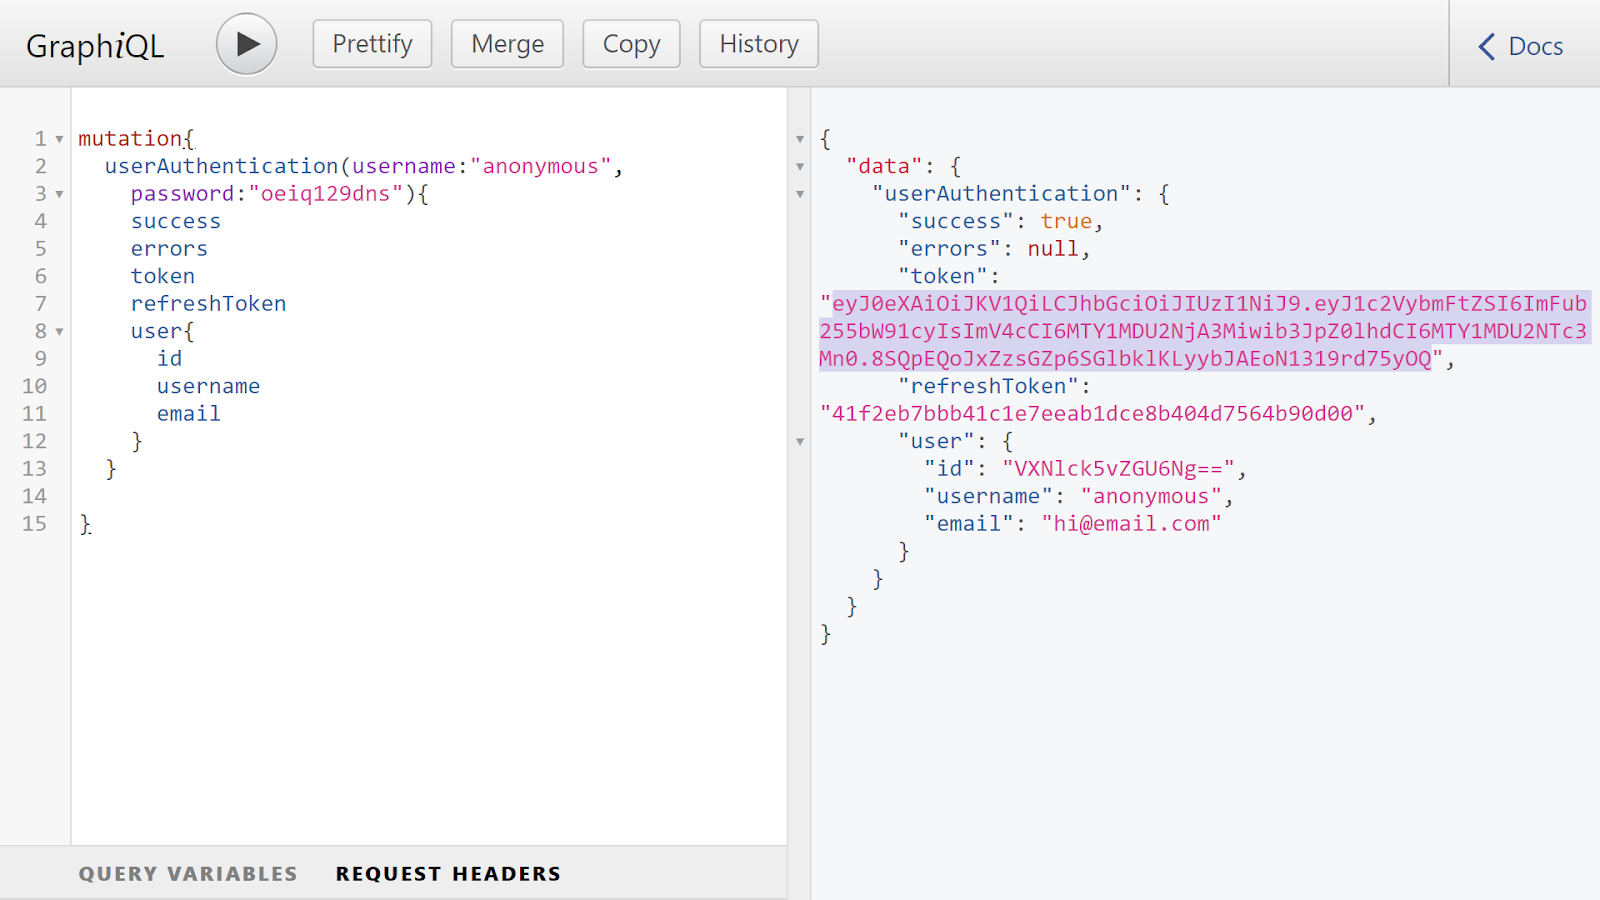Open the History panel
The image size is (1600, 900).
(x=758, y=44)
